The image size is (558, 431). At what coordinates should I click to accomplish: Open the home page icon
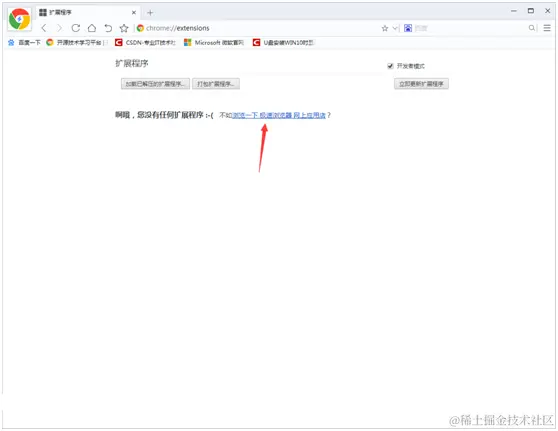point(92,28)
